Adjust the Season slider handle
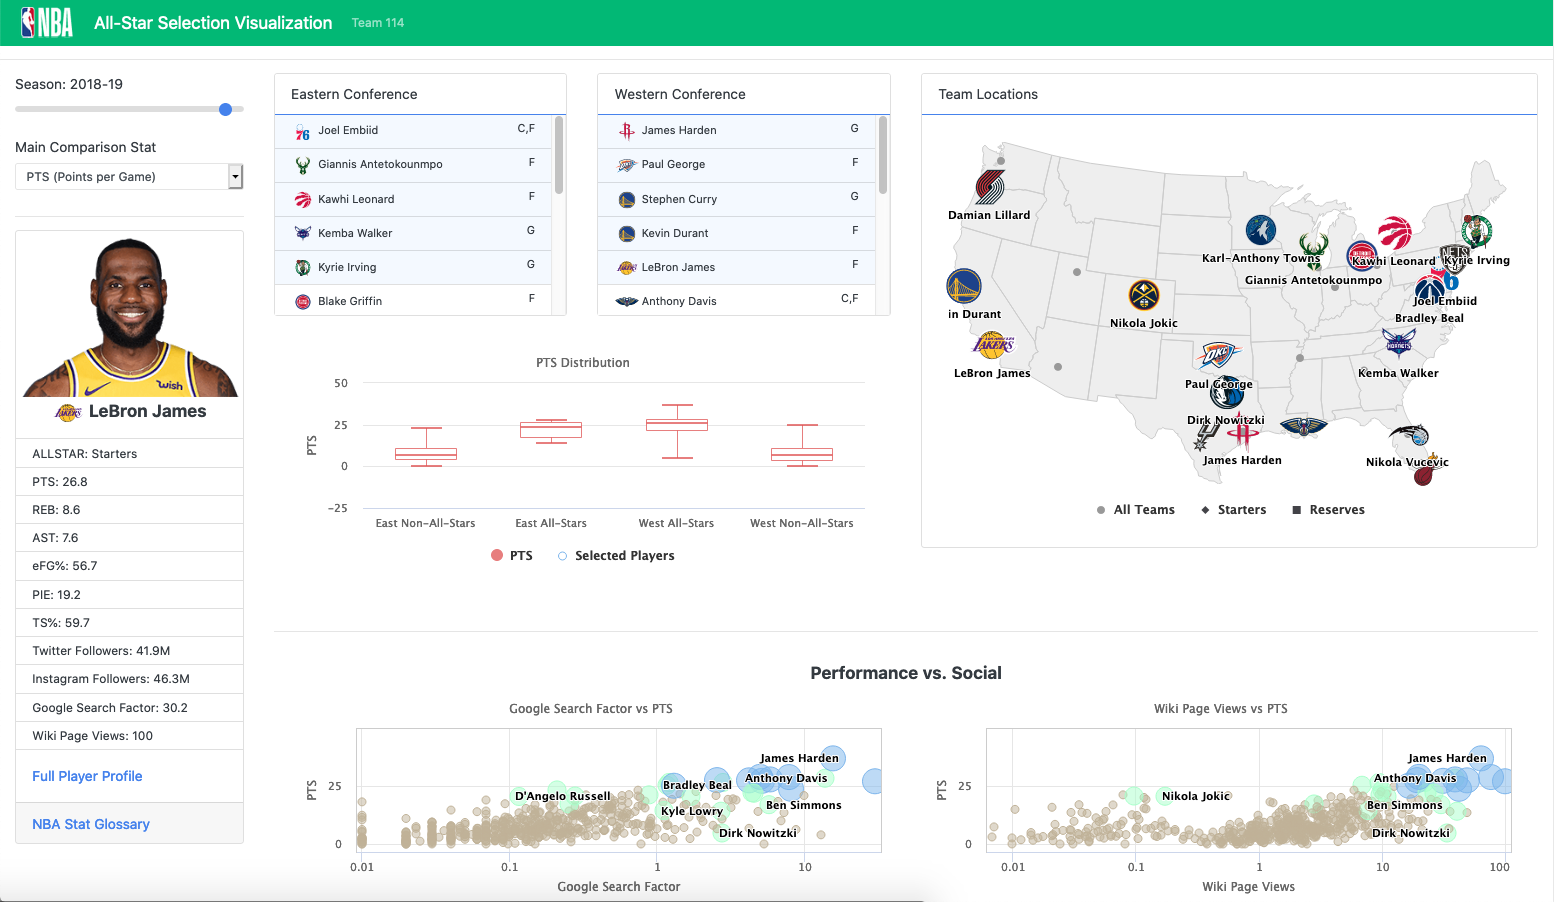This screenshot has height=902, width=1554. point(225,109)
